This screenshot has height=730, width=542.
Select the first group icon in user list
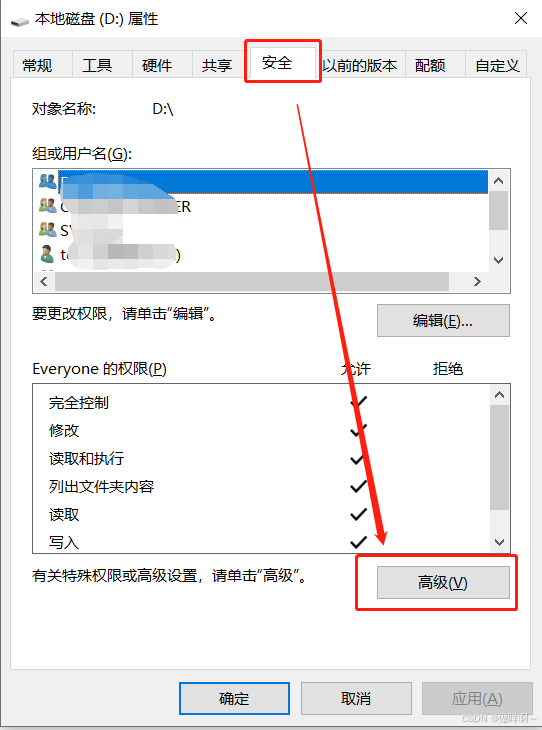pyautogui.click(x=47, y=181)
